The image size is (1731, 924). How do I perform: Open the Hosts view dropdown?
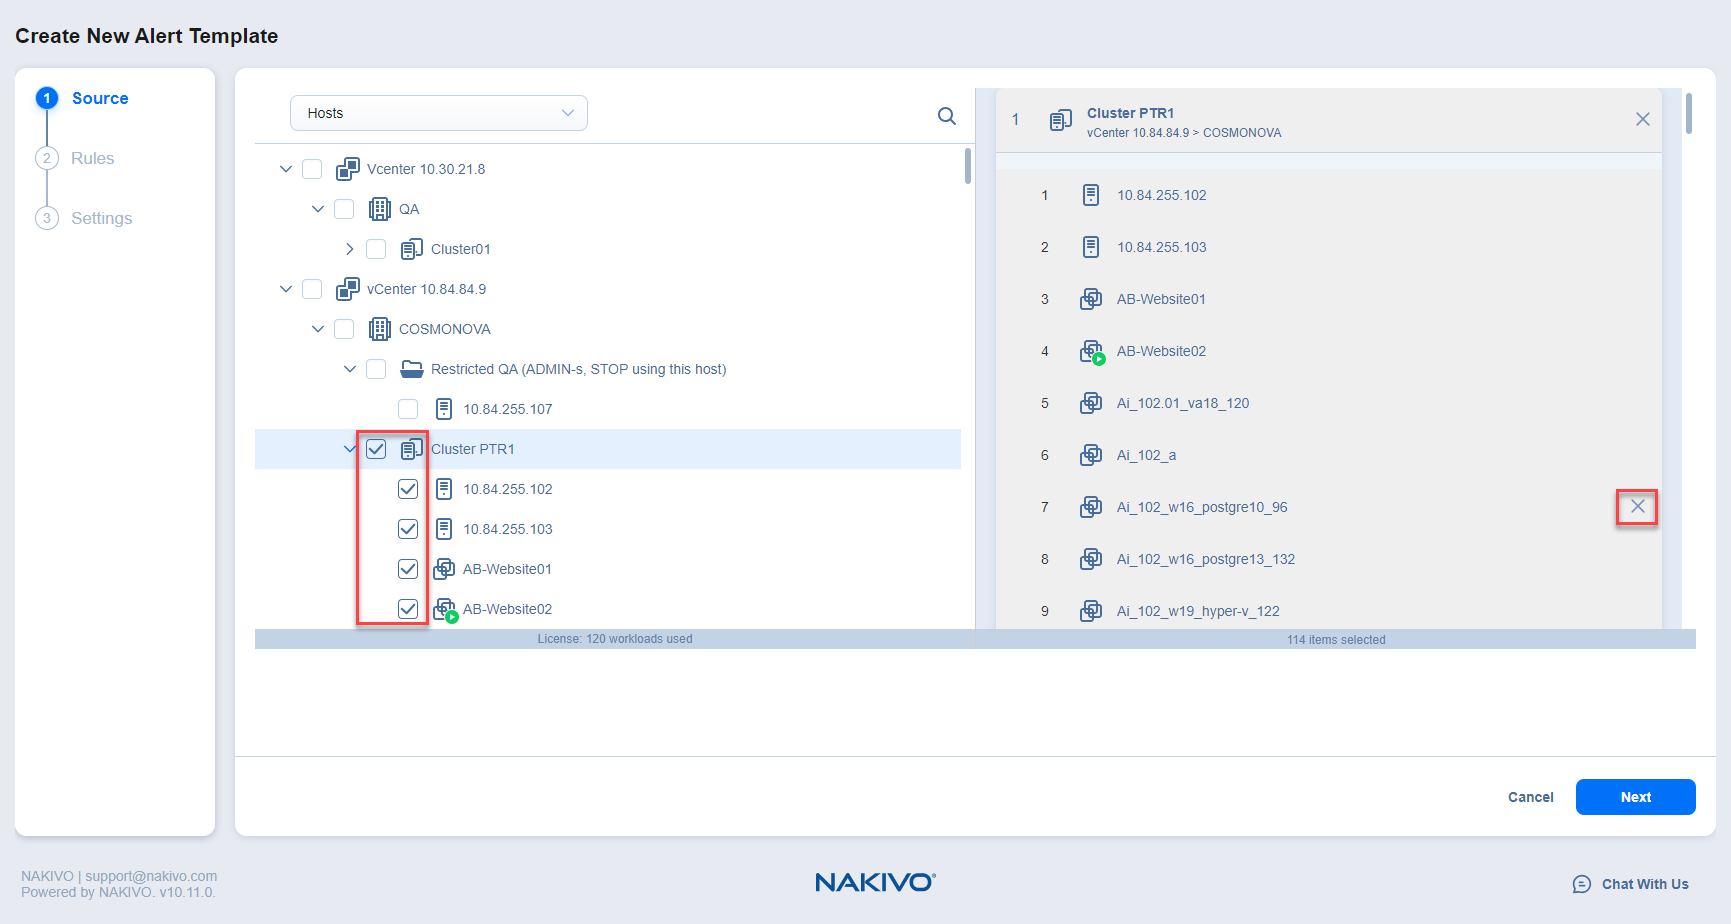438,113
